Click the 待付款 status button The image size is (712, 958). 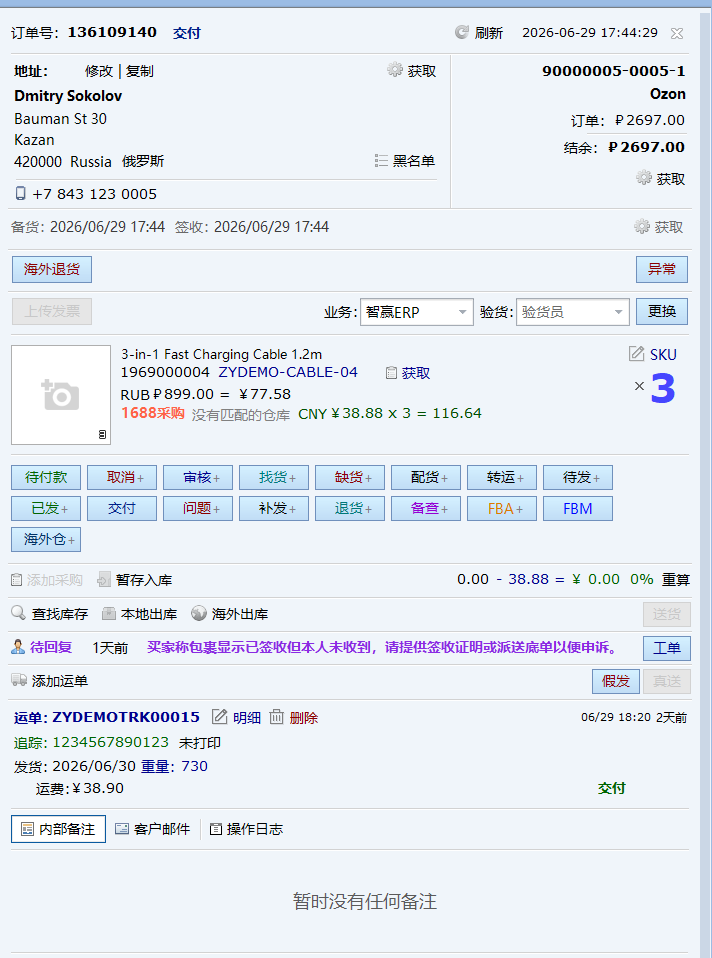[46, 478]
